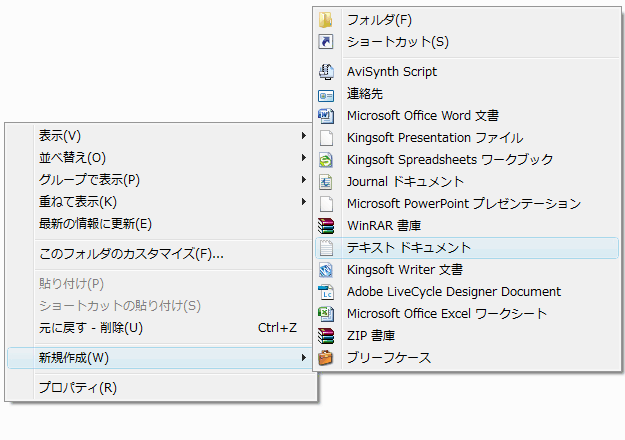The image size is (625, 440).
Task: Open the 表示(V) menu entry
Action: click(60, 136)
